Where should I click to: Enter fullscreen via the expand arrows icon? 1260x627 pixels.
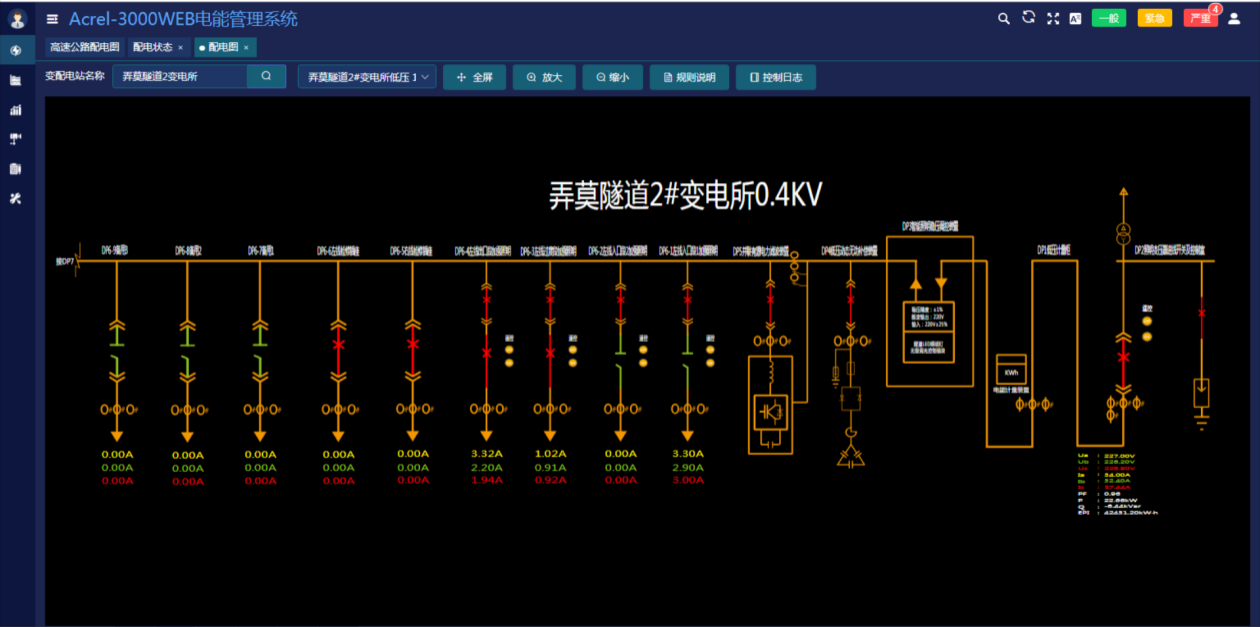pos(1052,17)
